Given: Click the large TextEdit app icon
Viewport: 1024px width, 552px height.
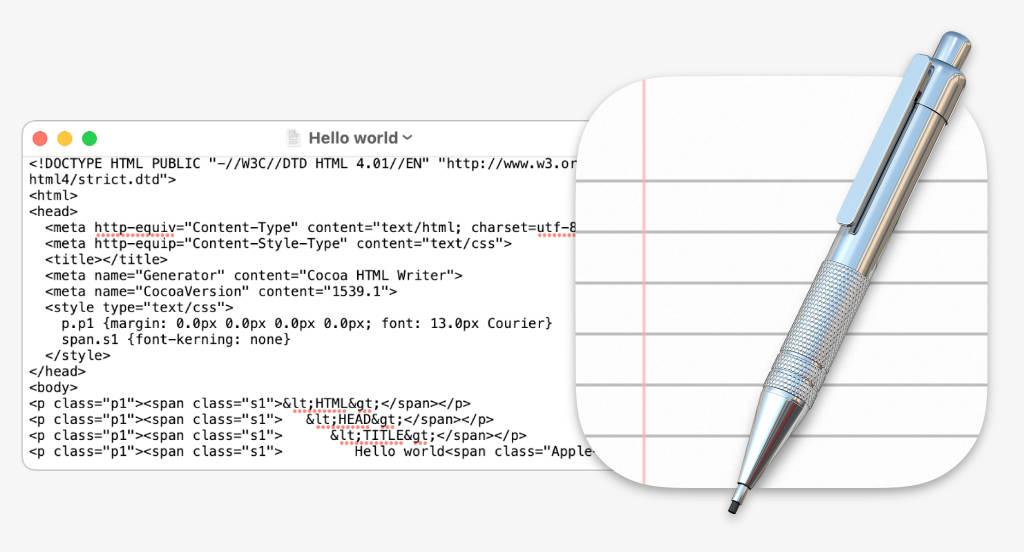Looking at the screenshot, I should tap(782, 282).
